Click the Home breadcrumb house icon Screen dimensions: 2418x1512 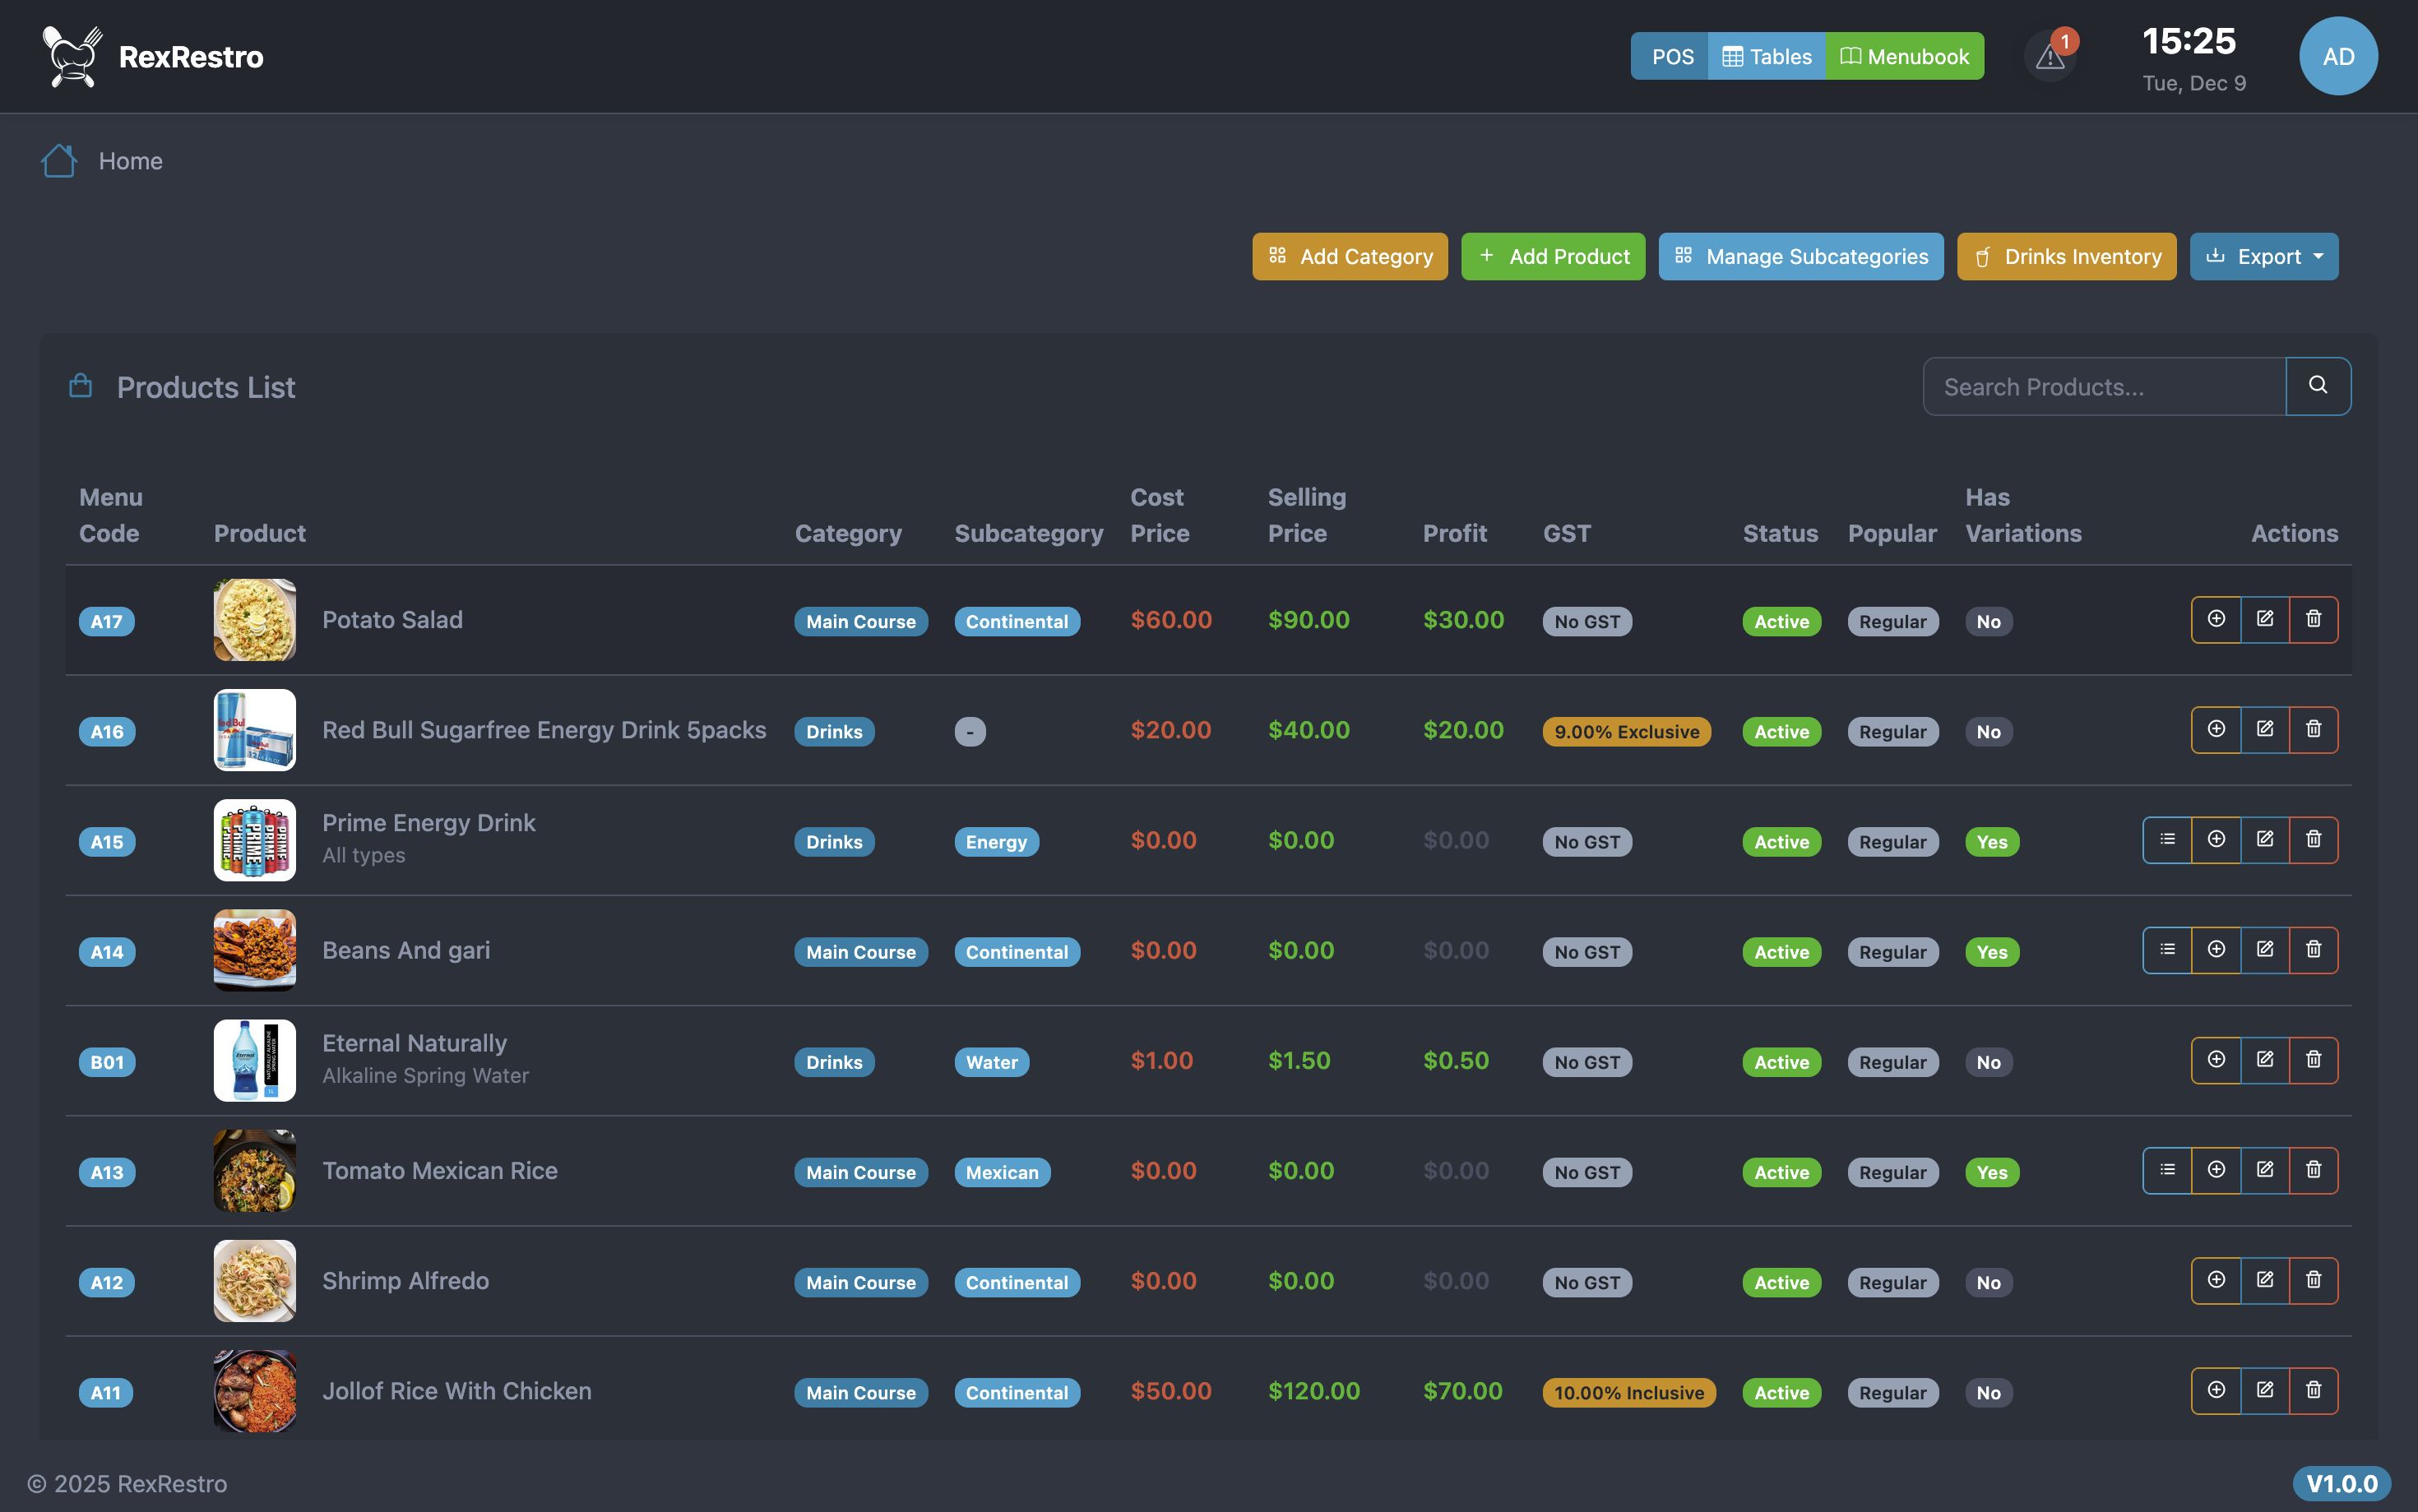[x=59, y=161]
